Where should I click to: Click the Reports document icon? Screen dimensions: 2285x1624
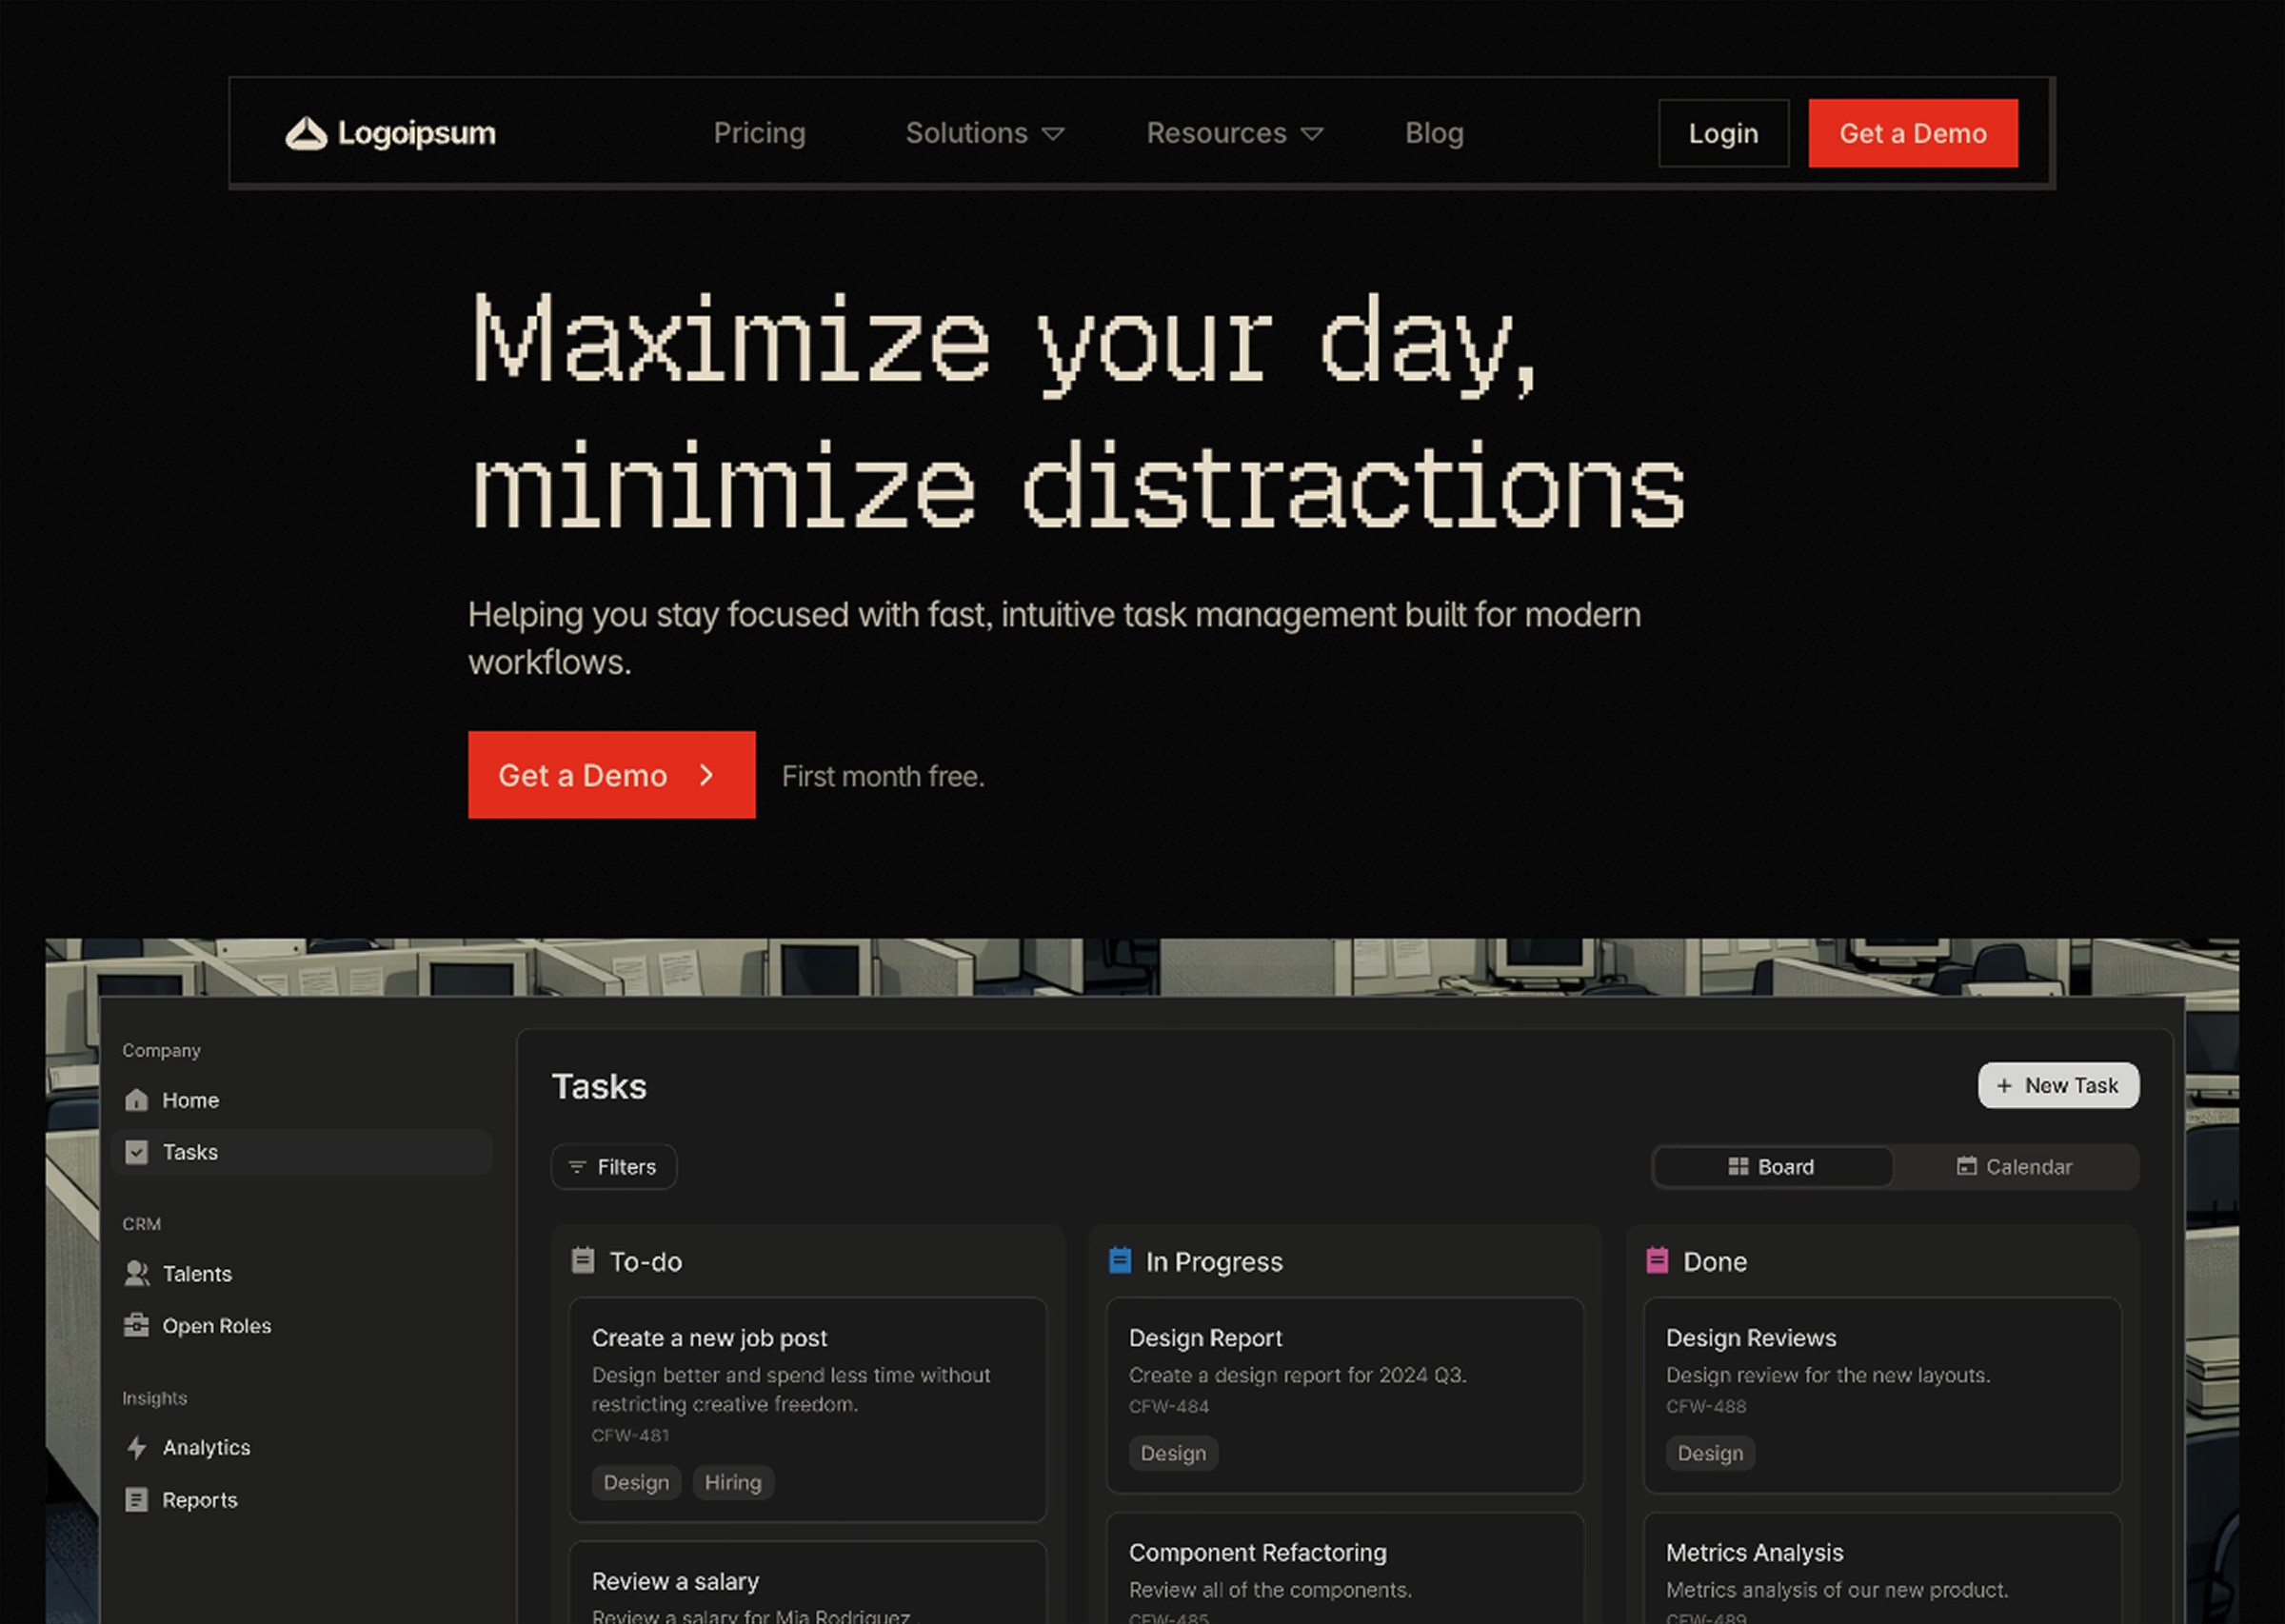pyautogui.click(x=137, y=1499)
